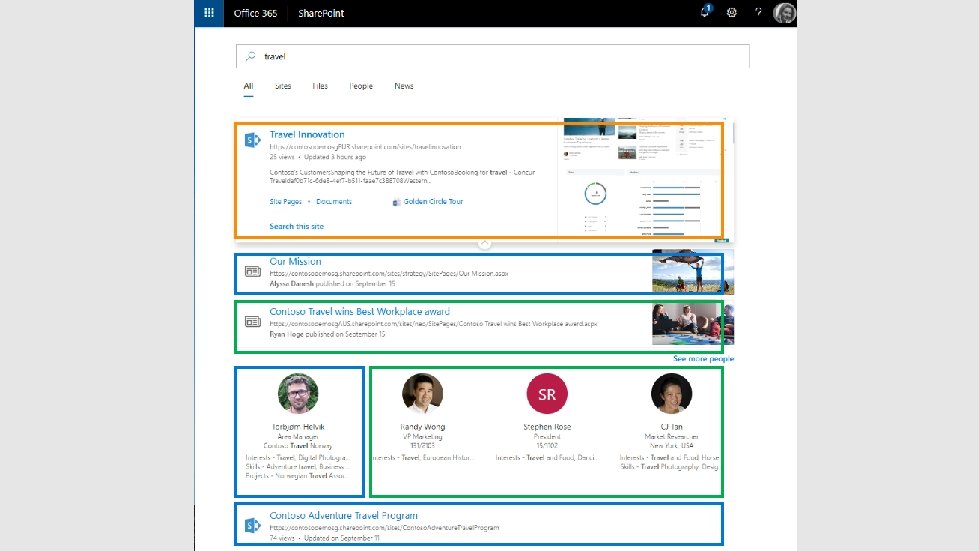The image size is (979, 551).
Task: Click inside the search box containing travel
Action: (x=493, y=56)
